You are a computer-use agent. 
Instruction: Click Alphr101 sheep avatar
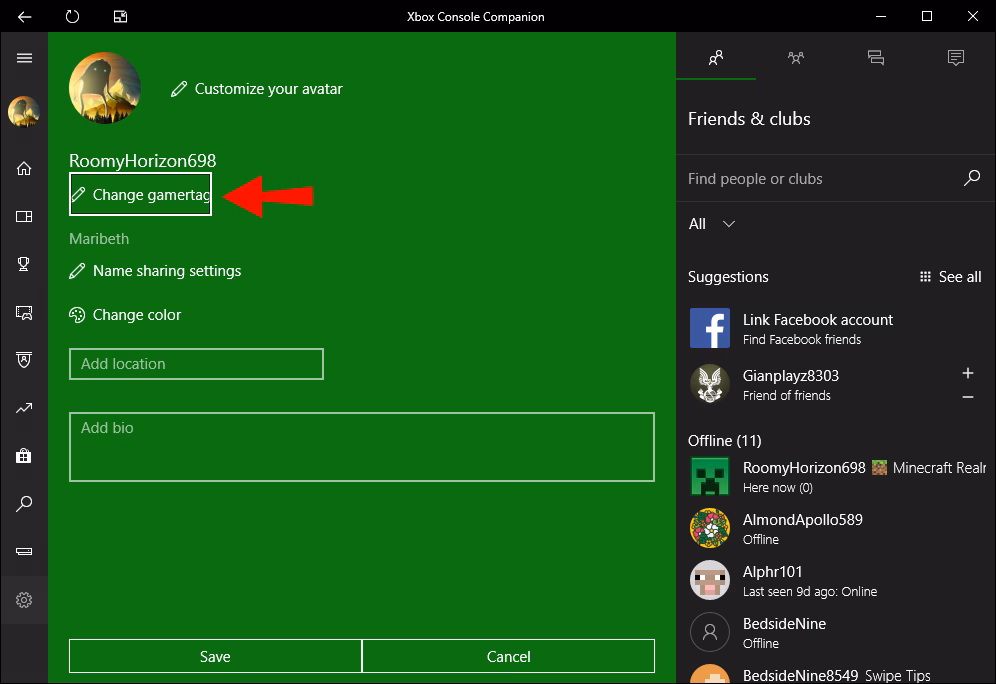point(710,580)
